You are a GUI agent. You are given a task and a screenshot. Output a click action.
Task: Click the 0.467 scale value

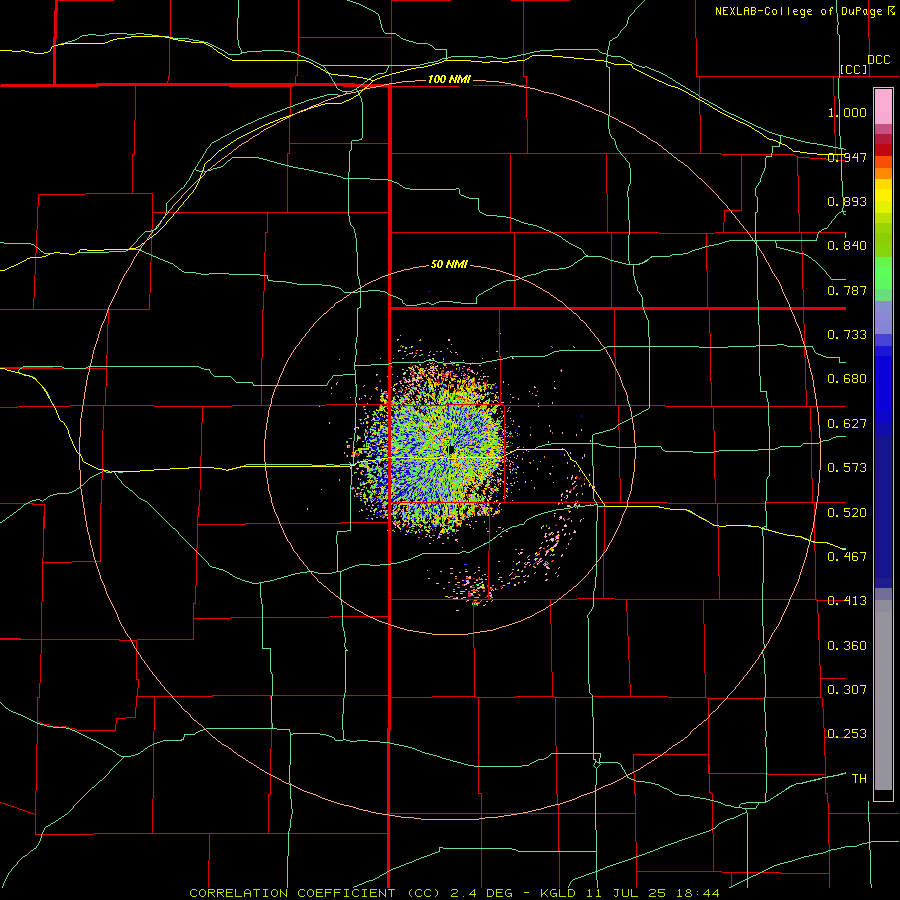pyautogui.click(x=847, y=557)
